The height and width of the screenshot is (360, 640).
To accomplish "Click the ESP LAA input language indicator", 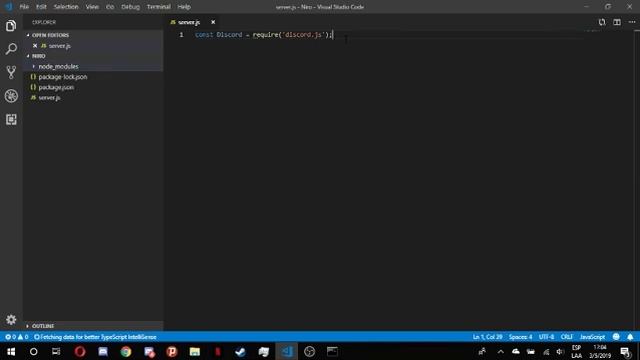I will (576, 351).
